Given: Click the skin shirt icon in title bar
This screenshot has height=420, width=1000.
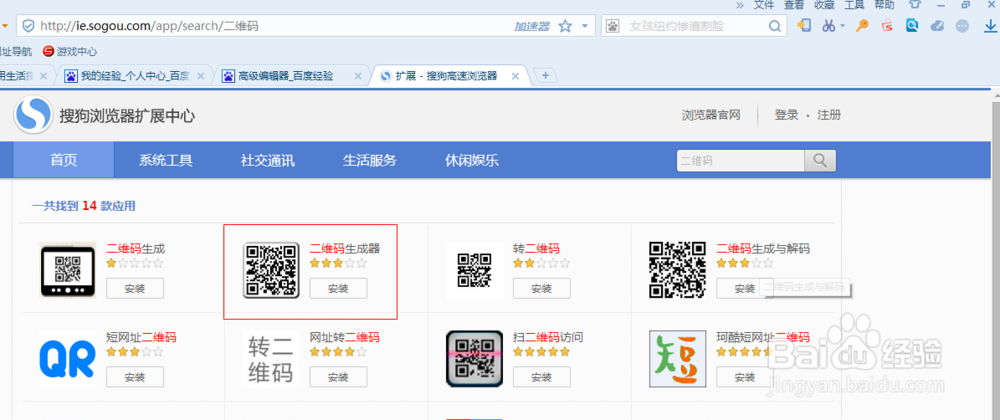Looking at the screenshot, I should 915,4.
